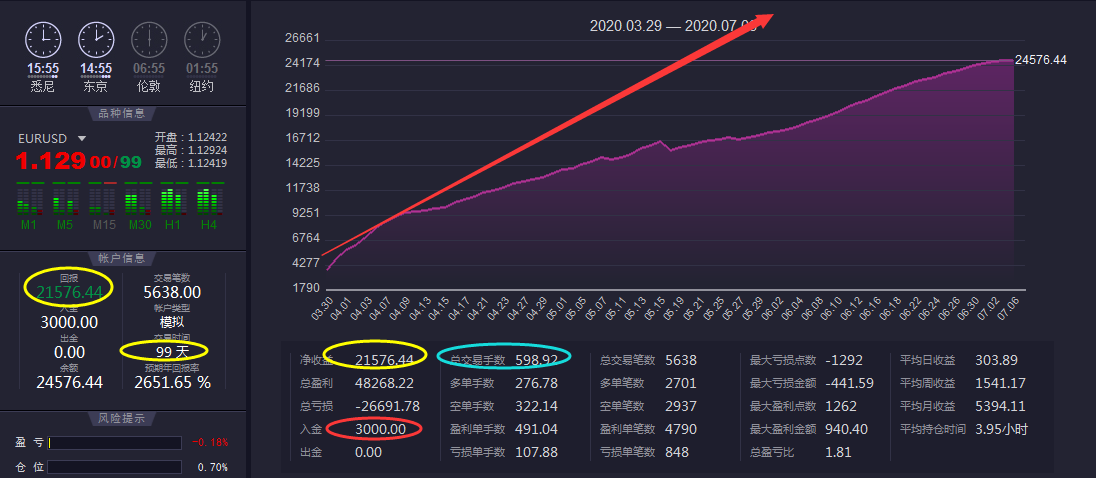Click the 平均月收益 5394.11 value
1096x478 pixels.
1000,406
